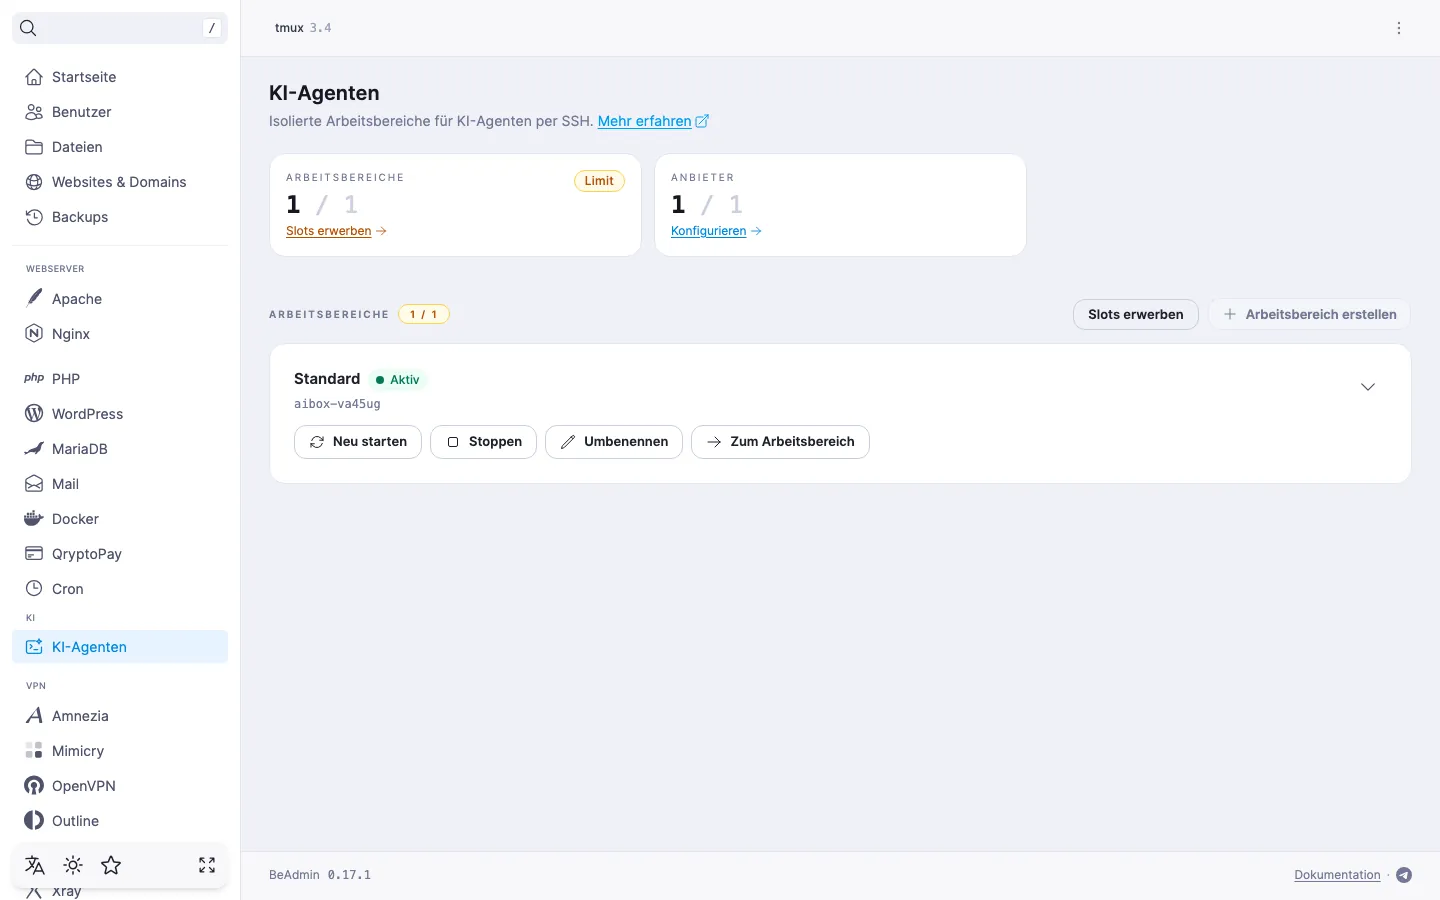Open the Telegram icon in the footer
Image resolution: width=1440 pixels, height=900 pixels.
[x=1404, y=875]
